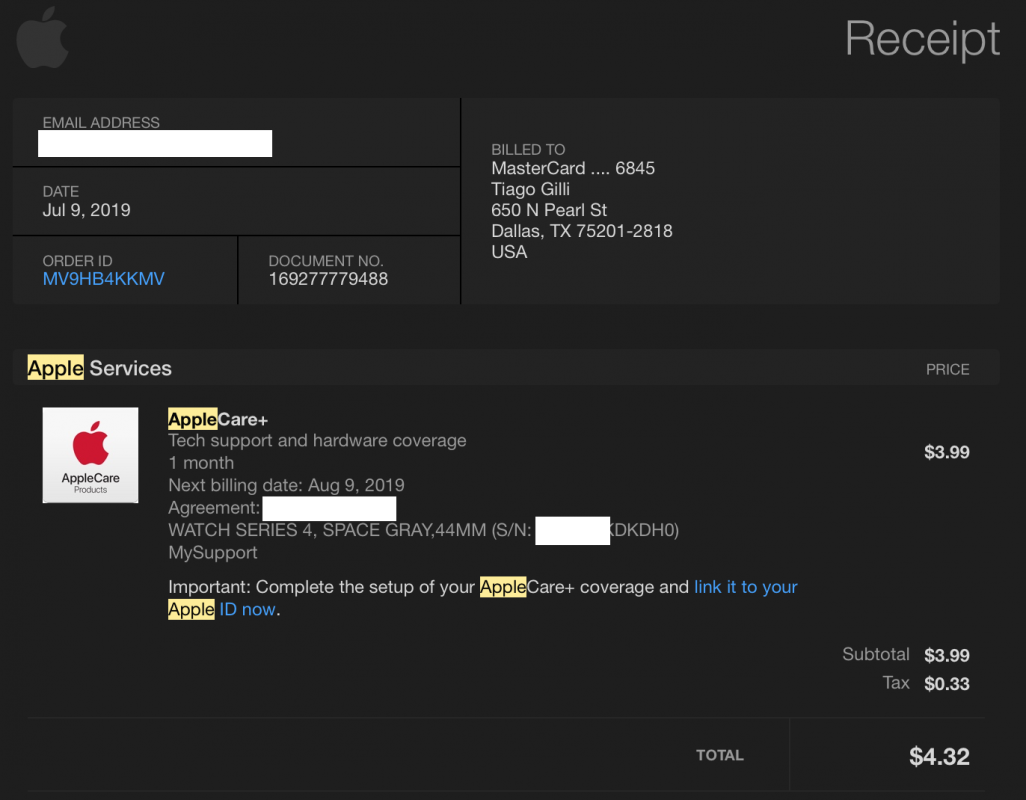
Task: Click the Apple Services section header
Action: [x=99, y=368]
